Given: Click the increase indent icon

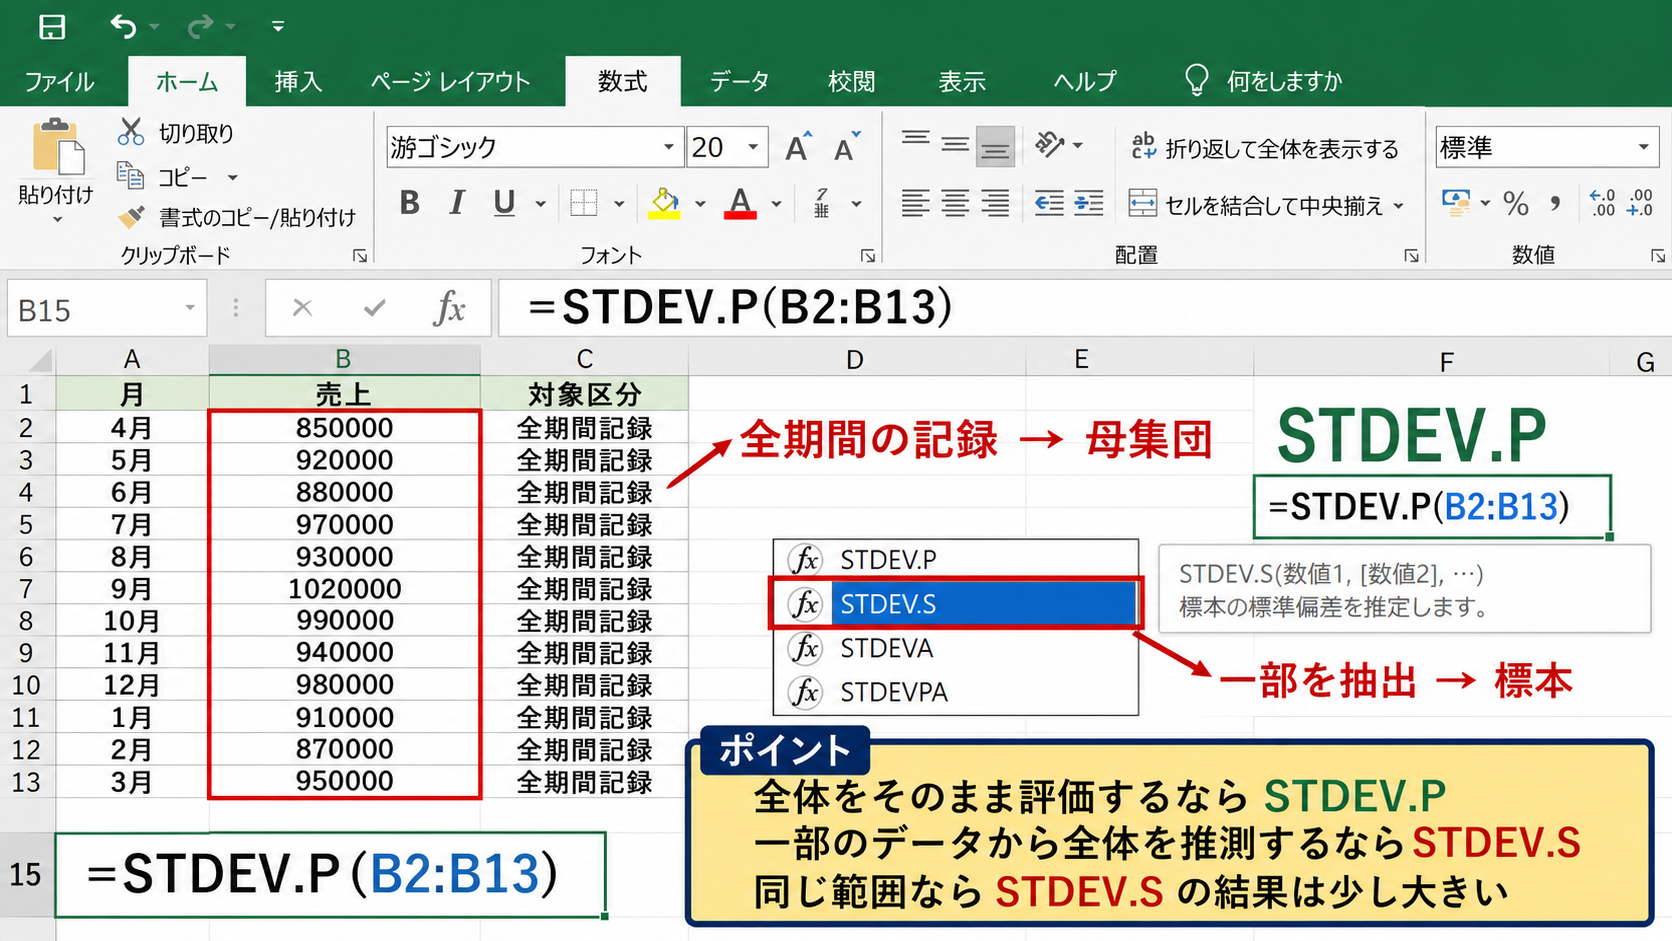Looking at the screenshot, I should 1089,204.
